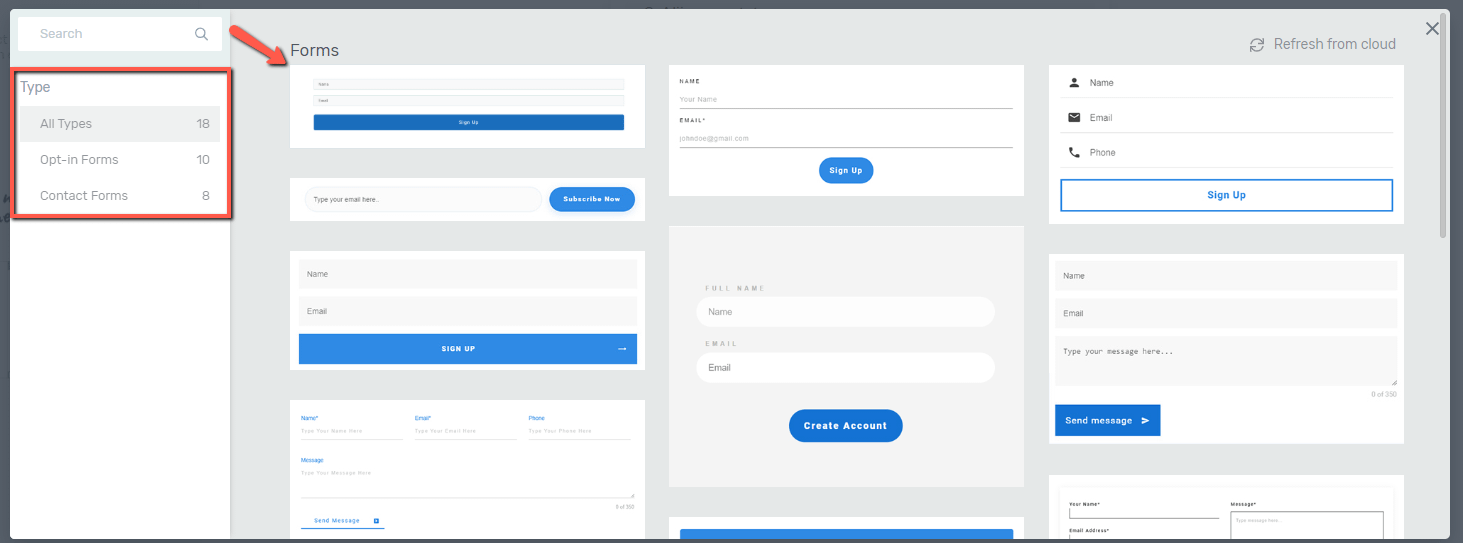
Task: Click 'Type Your Phone Here' field
Action: coord(580,431)
